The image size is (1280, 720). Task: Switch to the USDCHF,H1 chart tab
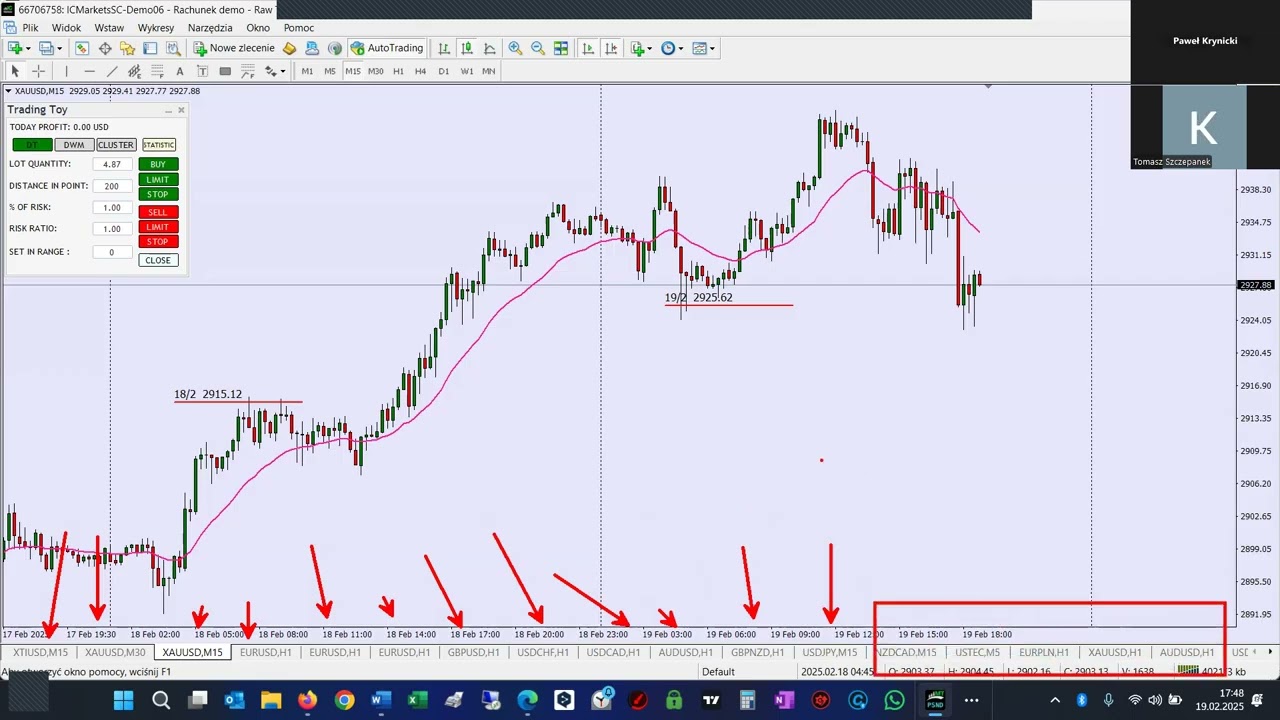tap(543, 652)
